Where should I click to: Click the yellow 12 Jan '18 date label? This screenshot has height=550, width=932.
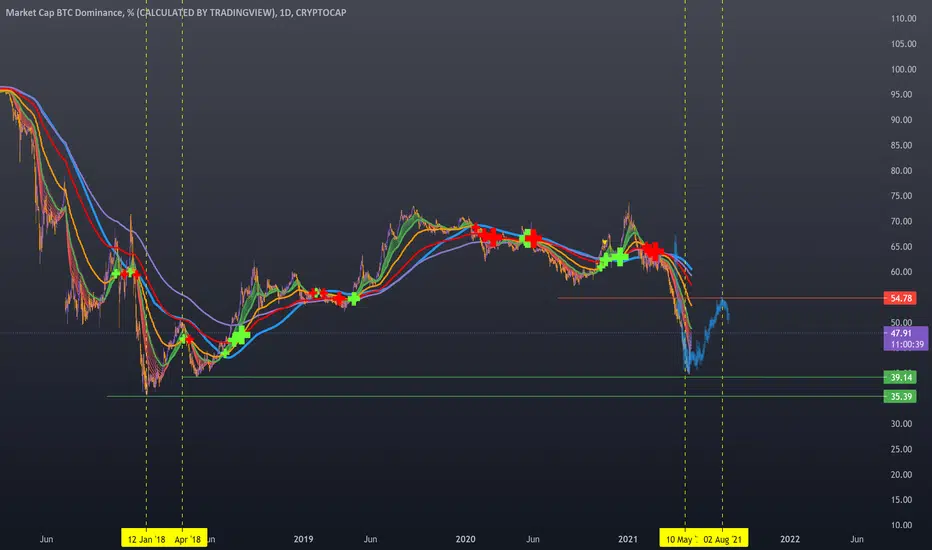point(146,539)
